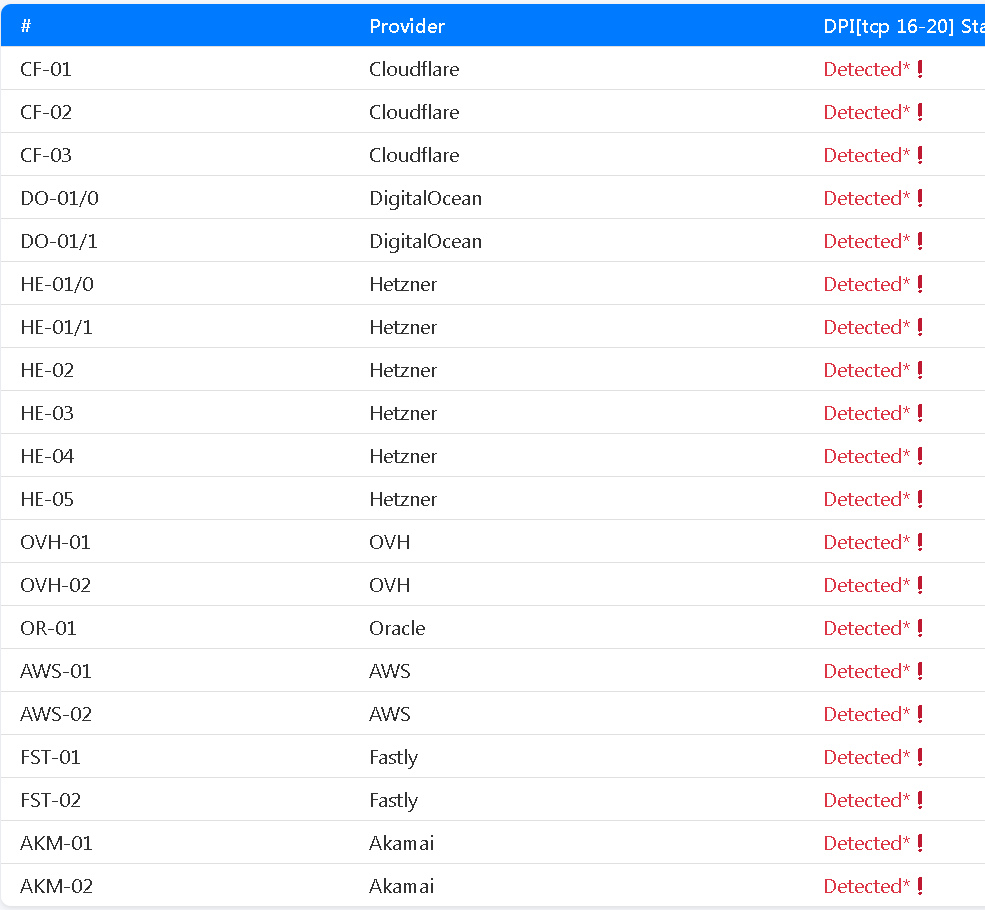Select the Fastly provider cell for FST-02
This screenshot has height=910, width=985.
(393, 800)
